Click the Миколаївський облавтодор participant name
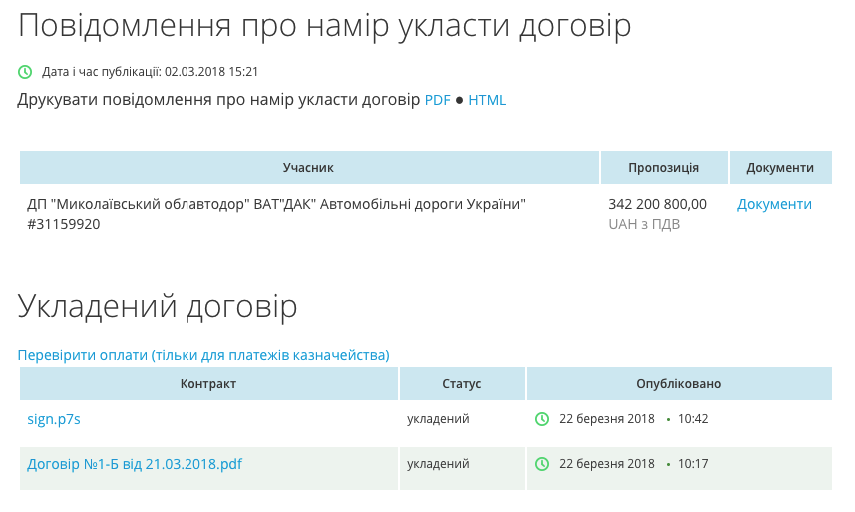The image size is (855, 512). [276, 204]
